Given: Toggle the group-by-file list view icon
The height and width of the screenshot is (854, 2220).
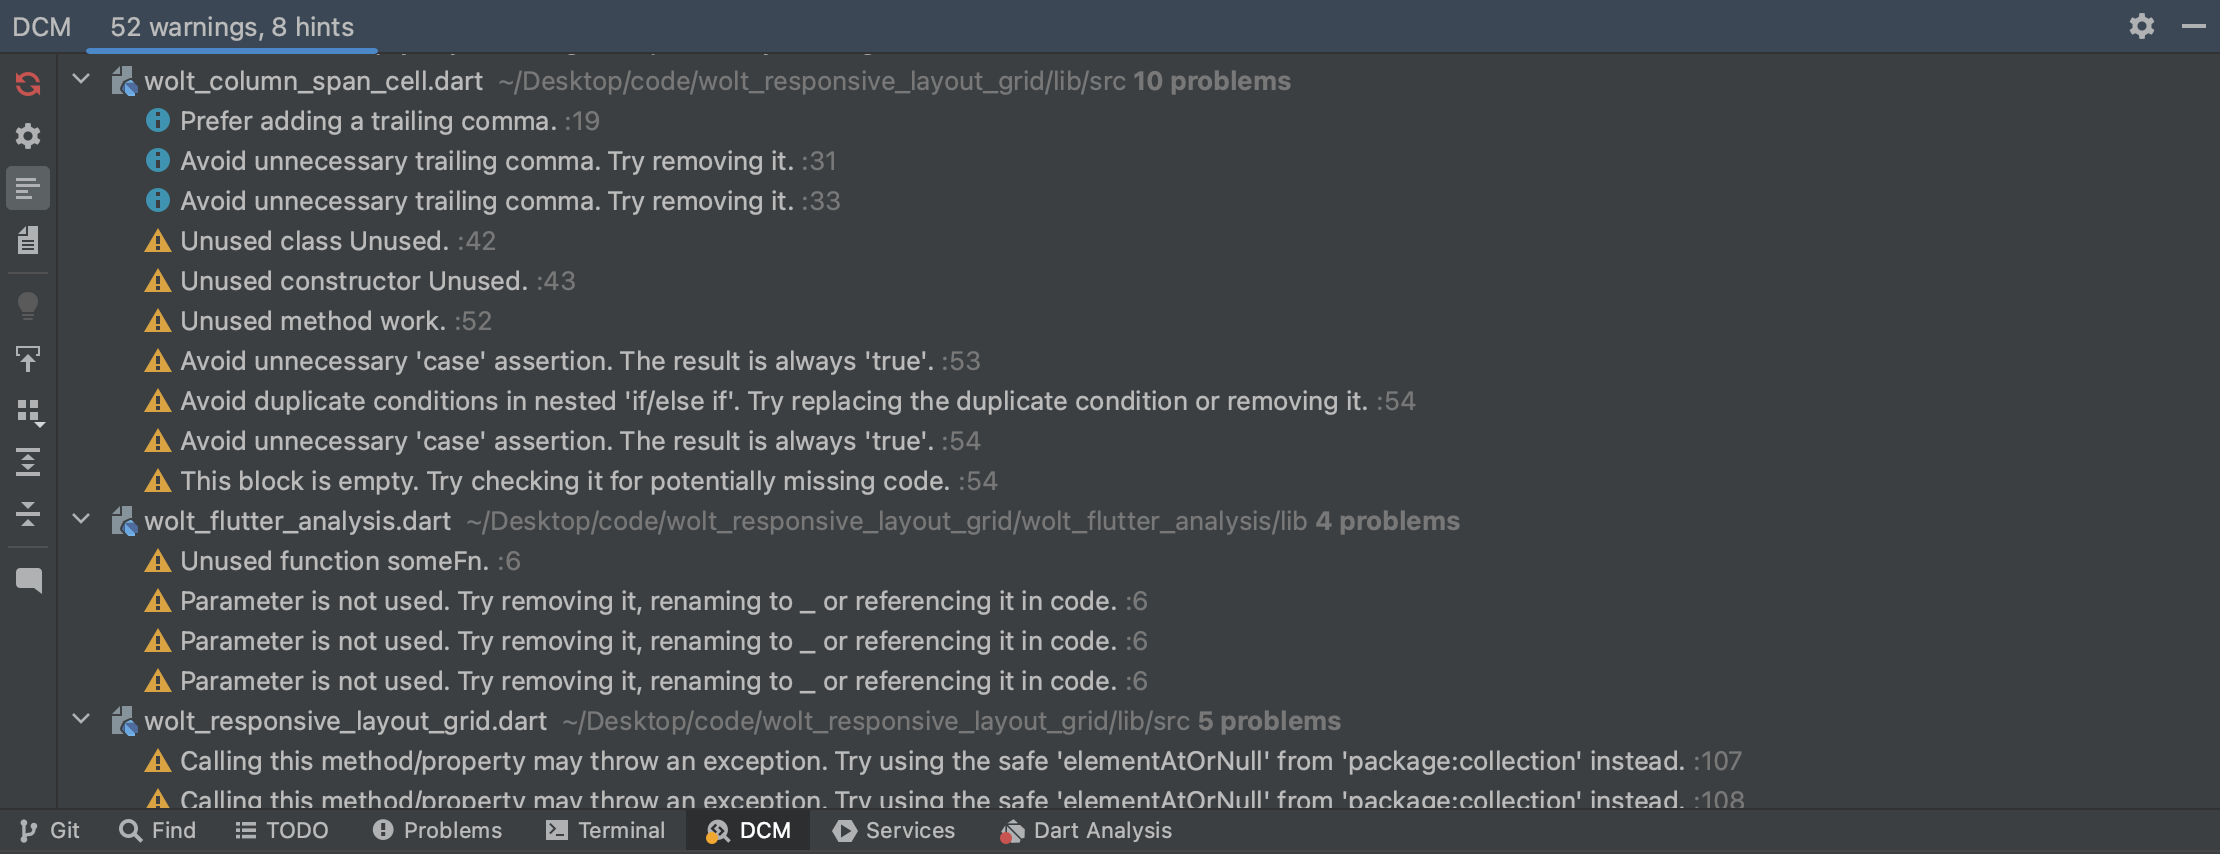Looking at the screenshot, I should coord(28,188).
